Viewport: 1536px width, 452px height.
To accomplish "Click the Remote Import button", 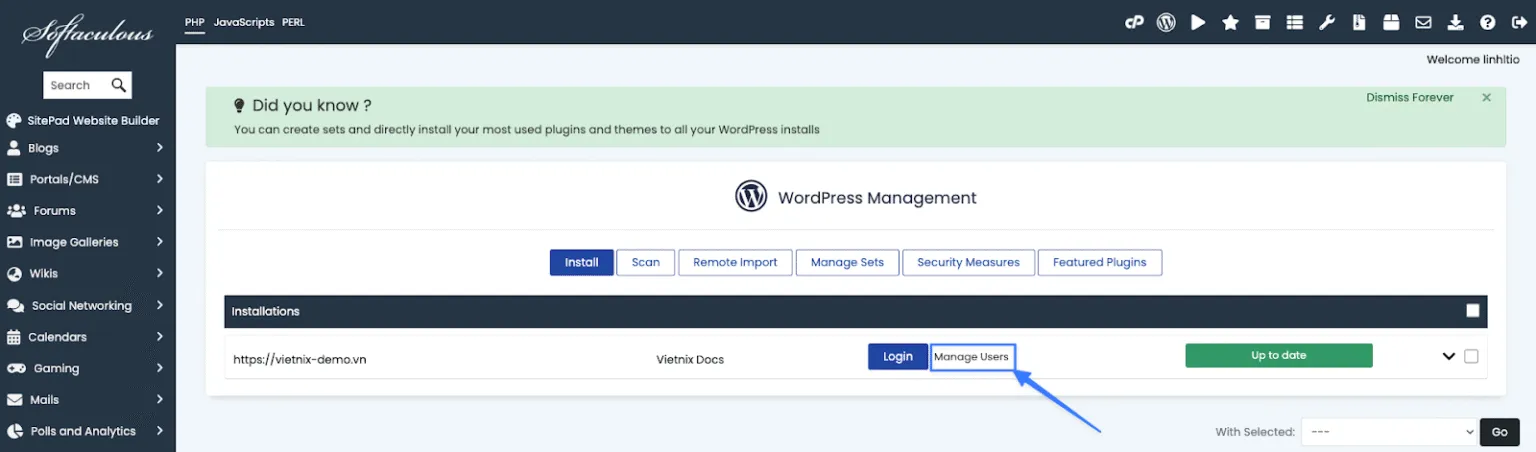I will coord(735,262).
